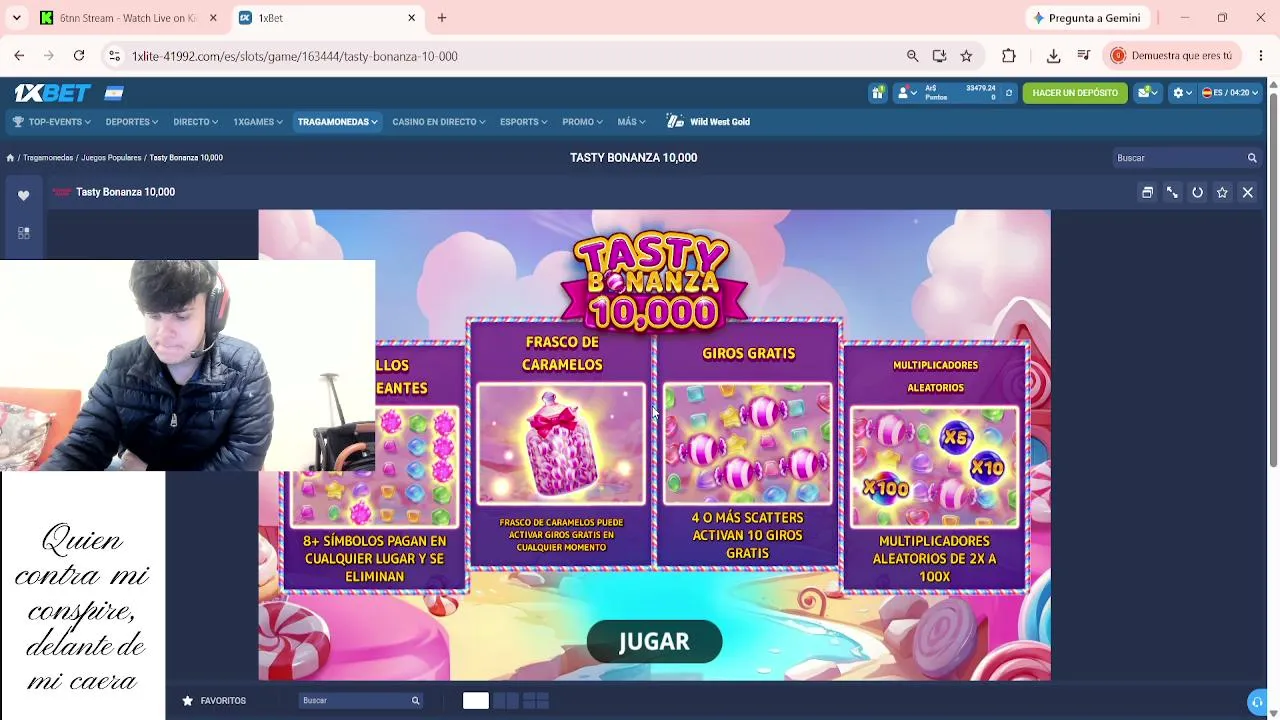
Task: Go to home via breadcrumb house icon
Action: click(x=10, y=158)
